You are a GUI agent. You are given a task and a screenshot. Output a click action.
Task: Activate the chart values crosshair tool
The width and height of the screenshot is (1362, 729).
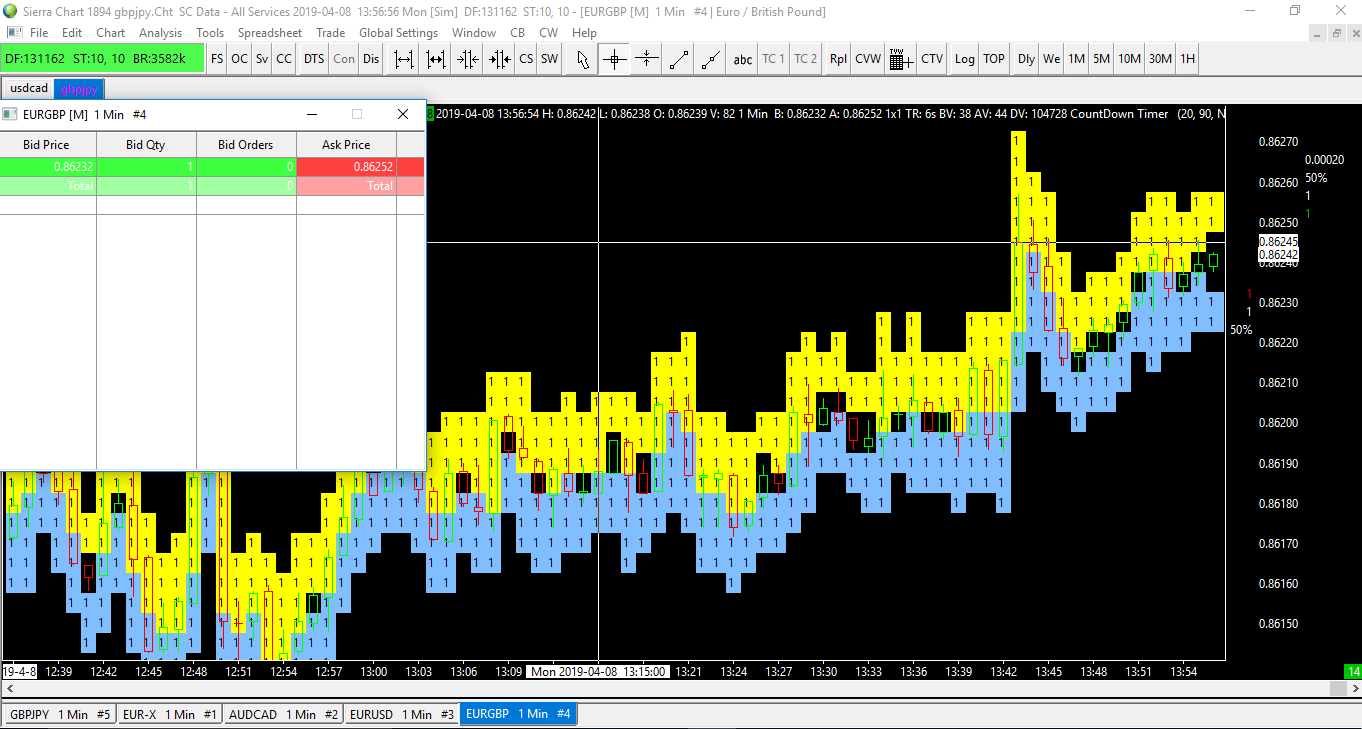click(x=615, y=59)
